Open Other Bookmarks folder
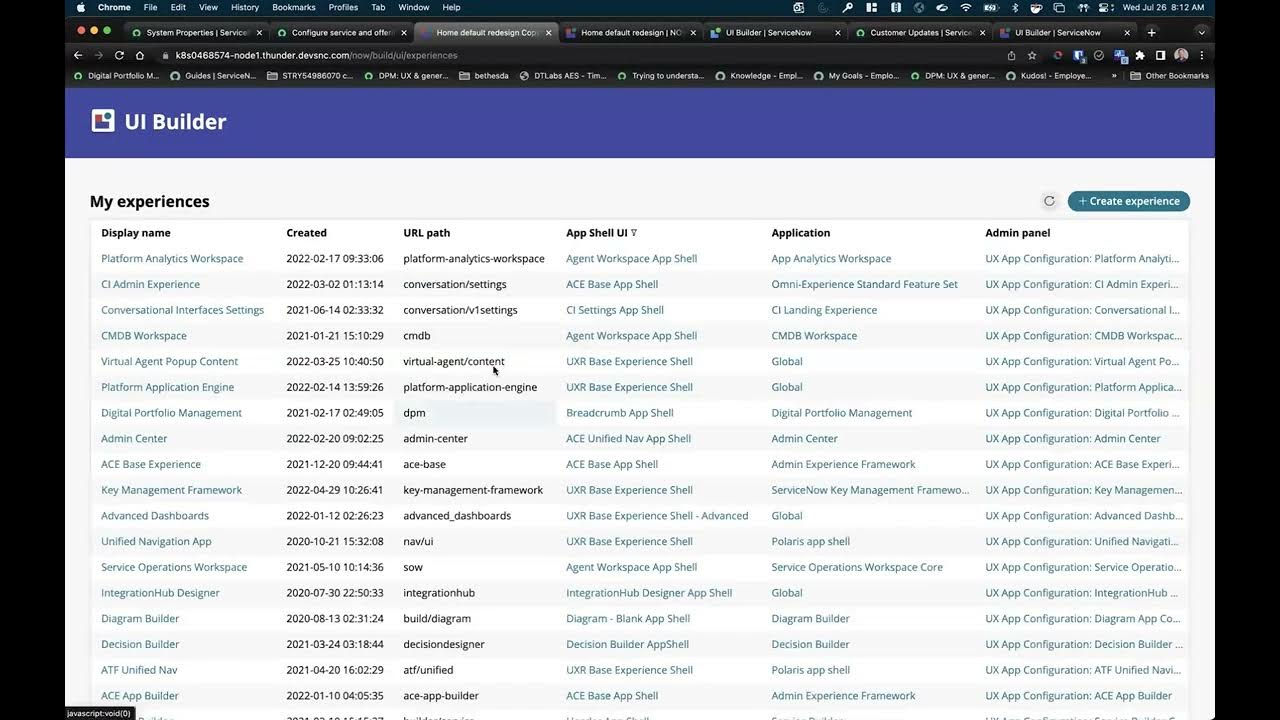The width and height of the screenshot is (1280, 720). [1169, 75]
